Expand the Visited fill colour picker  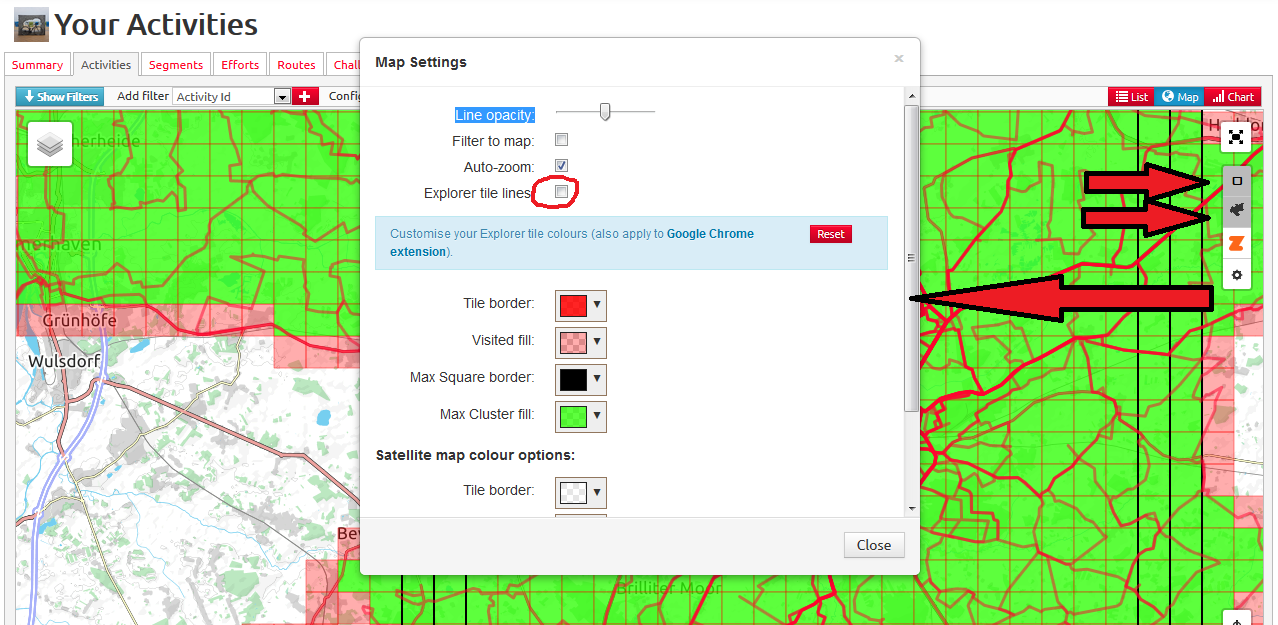(581, 342)
